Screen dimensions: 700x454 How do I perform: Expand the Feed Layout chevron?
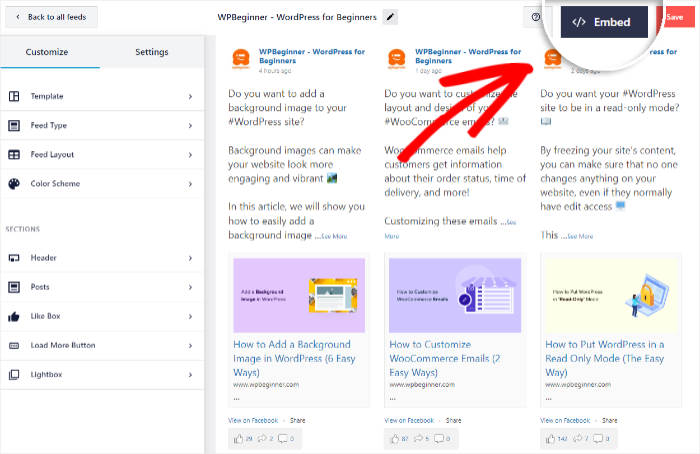(190, 155)
